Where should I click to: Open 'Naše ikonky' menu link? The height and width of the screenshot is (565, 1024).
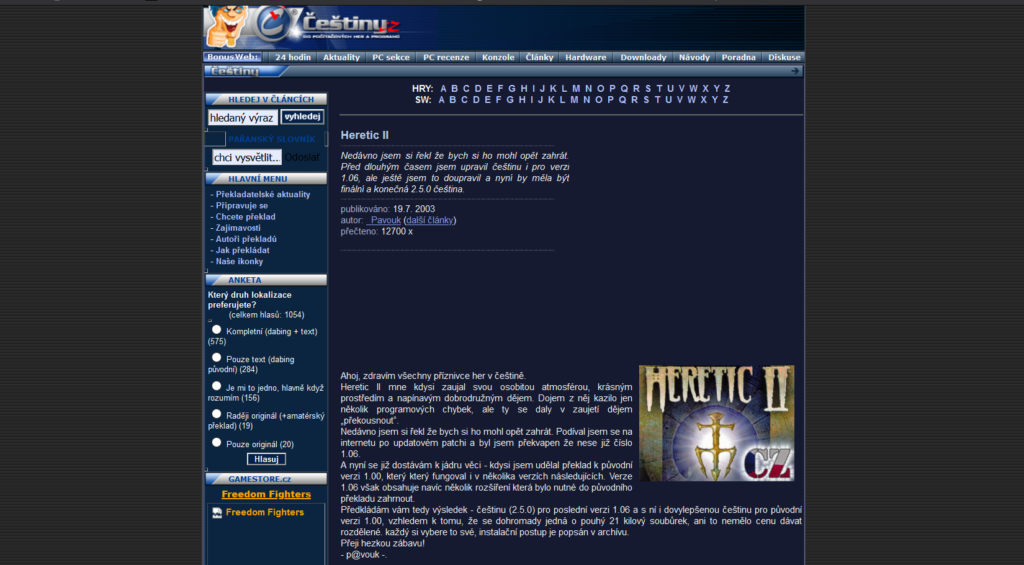(239, 261)
